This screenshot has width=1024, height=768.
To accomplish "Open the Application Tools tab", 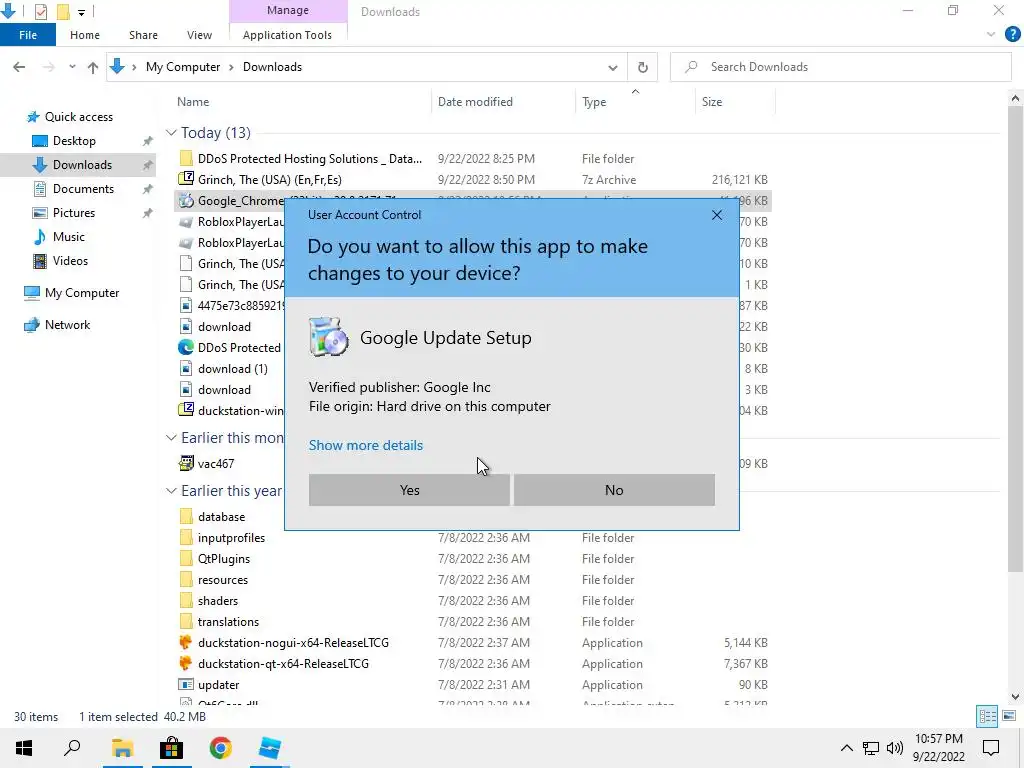I will (x=287, y=35).
